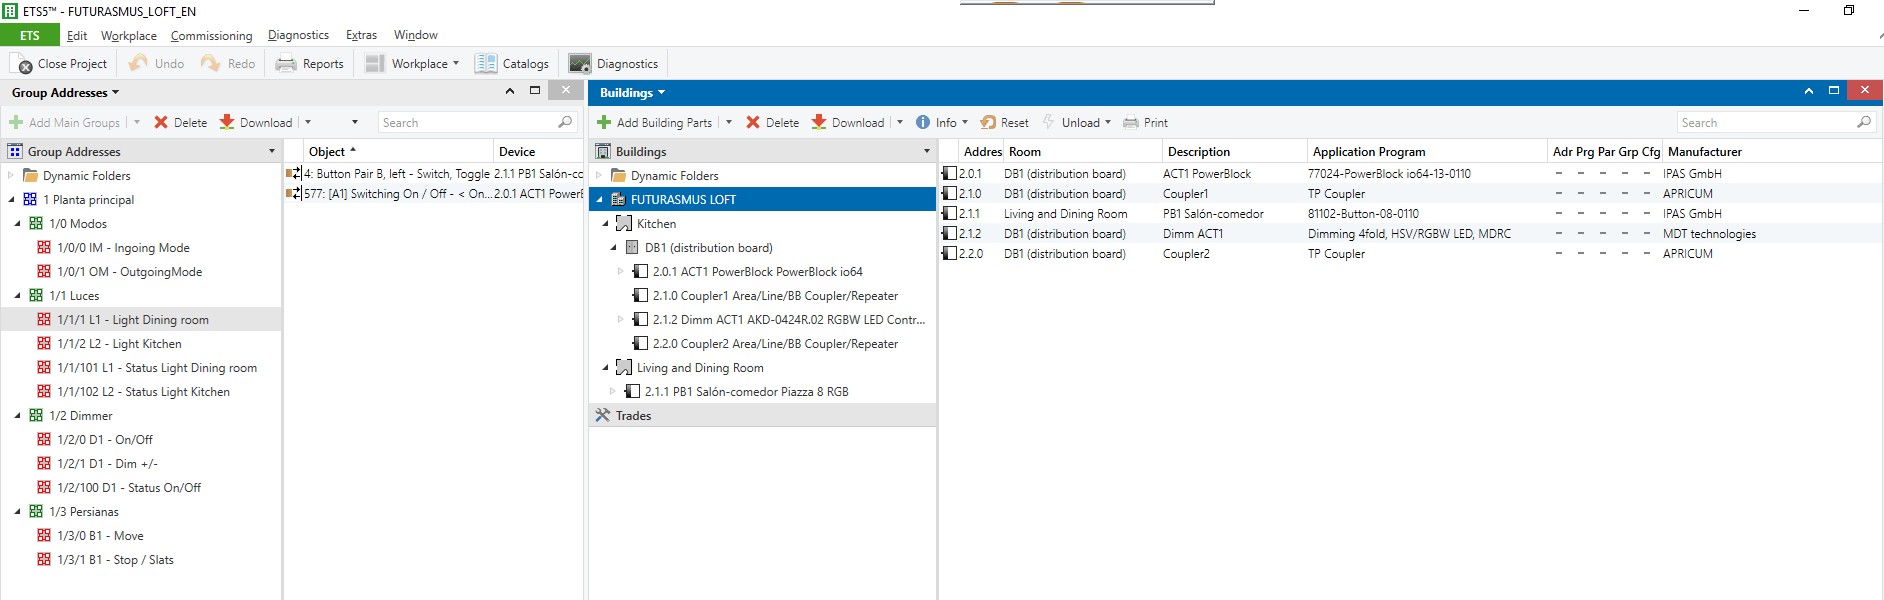Open the Buildings panel title dropdown
This screenshot has height=600, width=1884.
tap(632, 93)
